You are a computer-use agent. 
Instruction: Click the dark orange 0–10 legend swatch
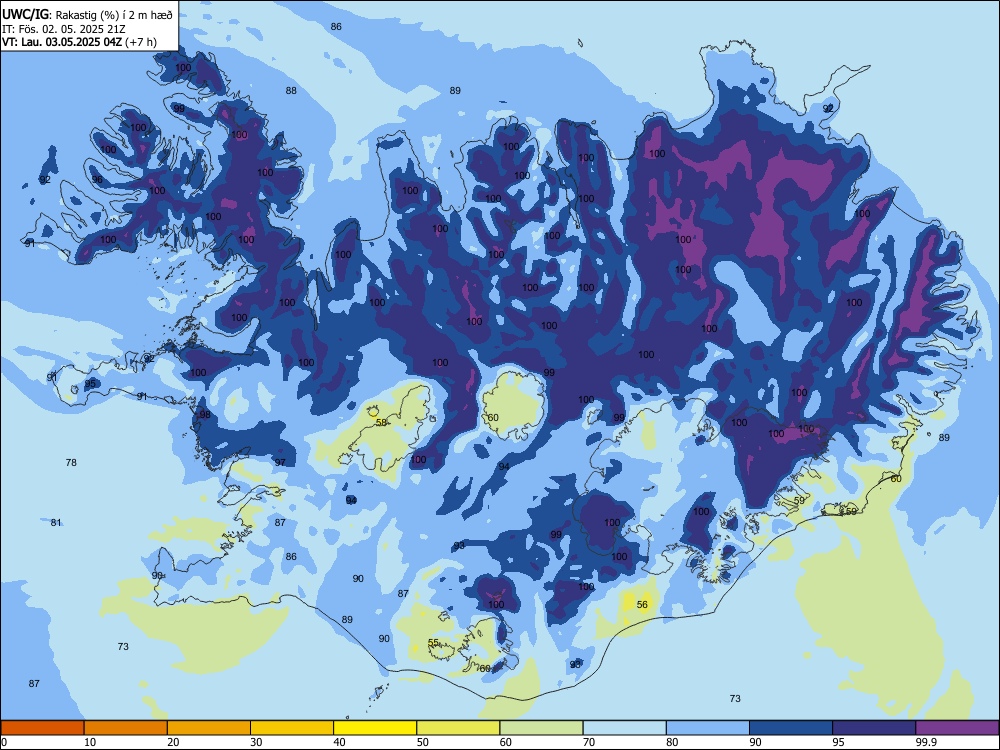click(x=42, y=728)
